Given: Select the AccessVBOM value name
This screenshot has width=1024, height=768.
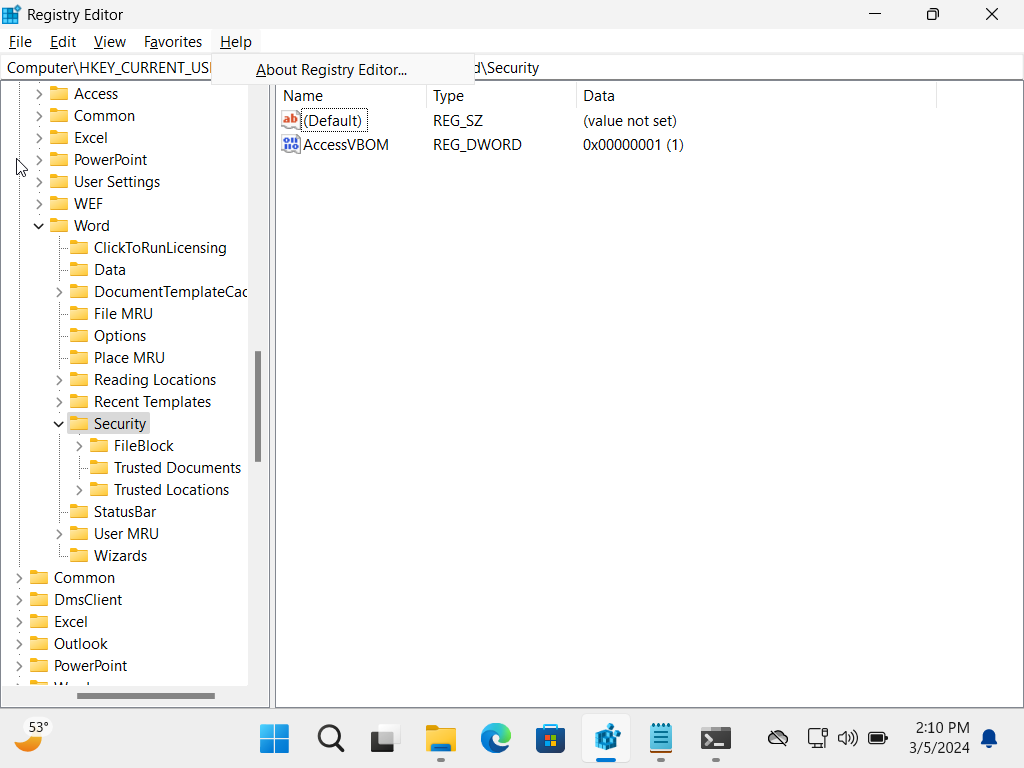Looking at the screenshot, I should pos(346,145).
